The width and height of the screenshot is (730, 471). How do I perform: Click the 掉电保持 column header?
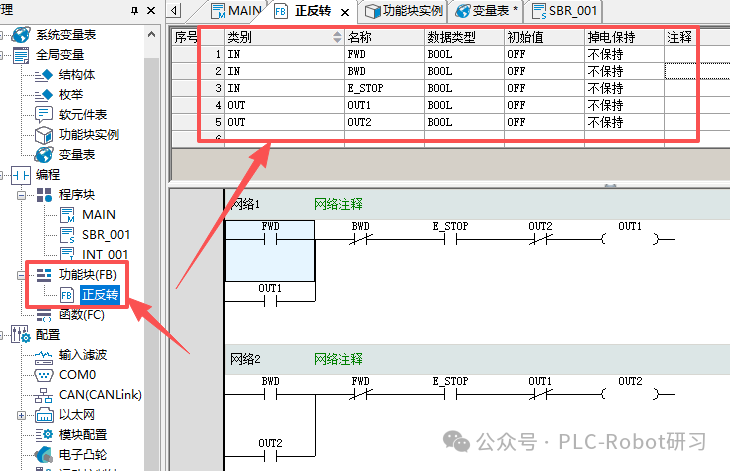pos(624,37)
